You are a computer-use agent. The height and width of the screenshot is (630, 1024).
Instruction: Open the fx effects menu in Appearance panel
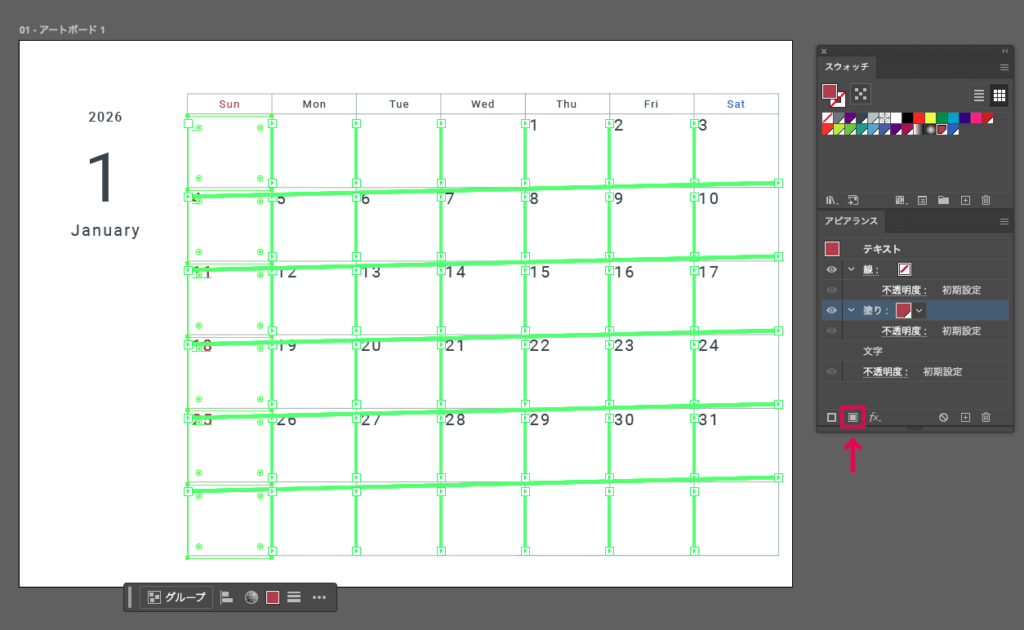coord(875,417)
